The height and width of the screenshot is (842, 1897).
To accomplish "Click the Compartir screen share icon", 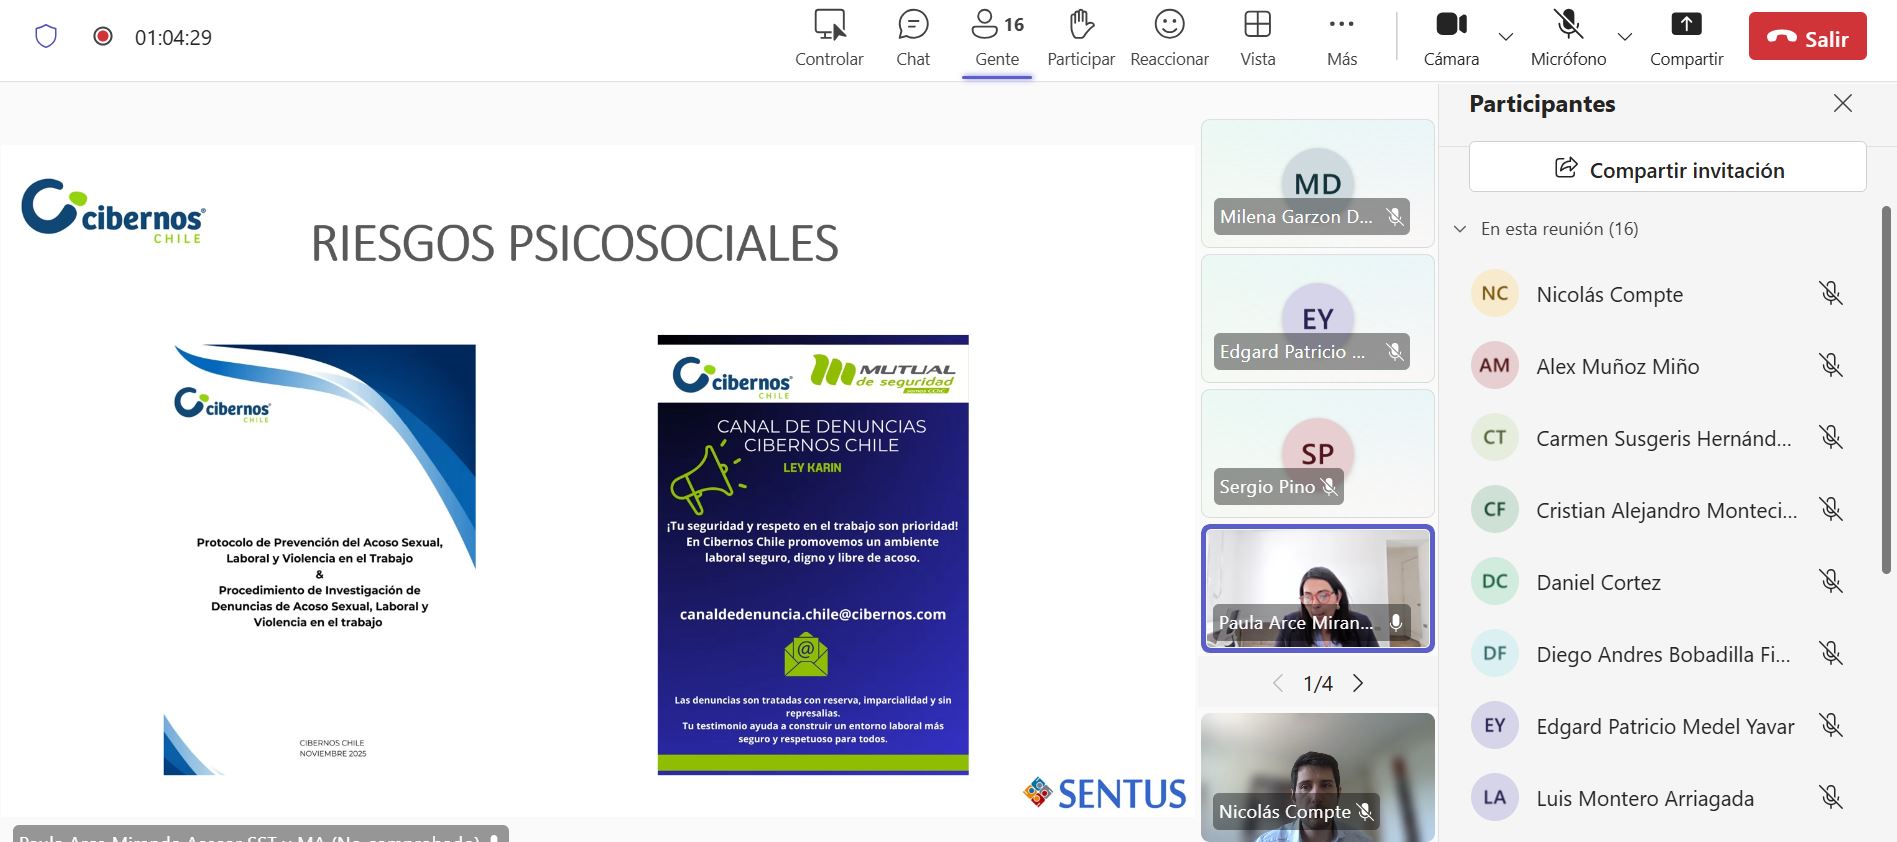I will point(1686,25).
